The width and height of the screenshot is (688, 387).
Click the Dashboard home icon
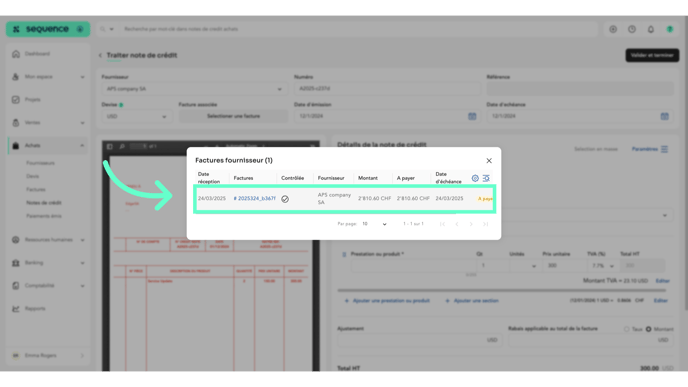tap(16, 54)
